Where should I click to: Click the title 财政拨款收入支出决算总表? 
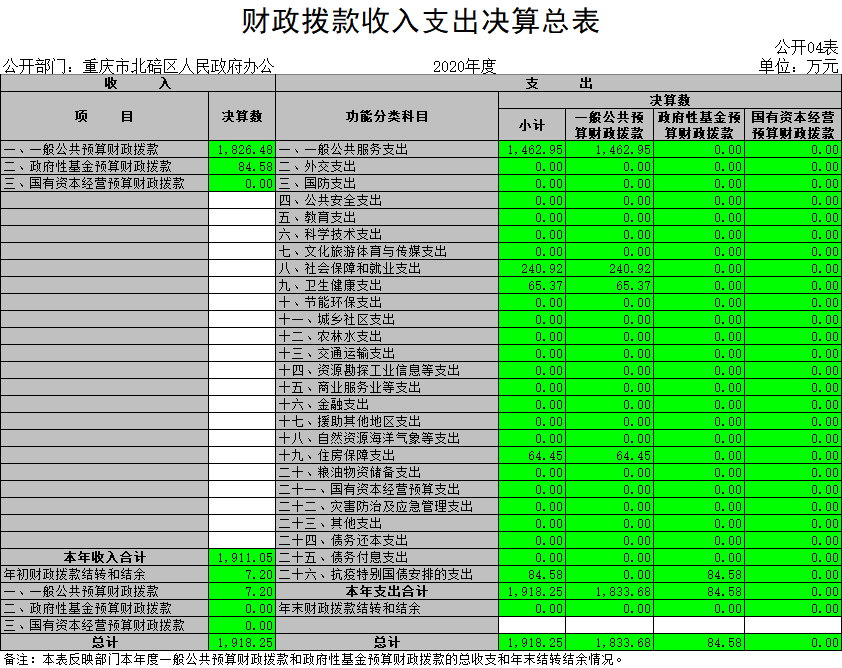point(420,21)
